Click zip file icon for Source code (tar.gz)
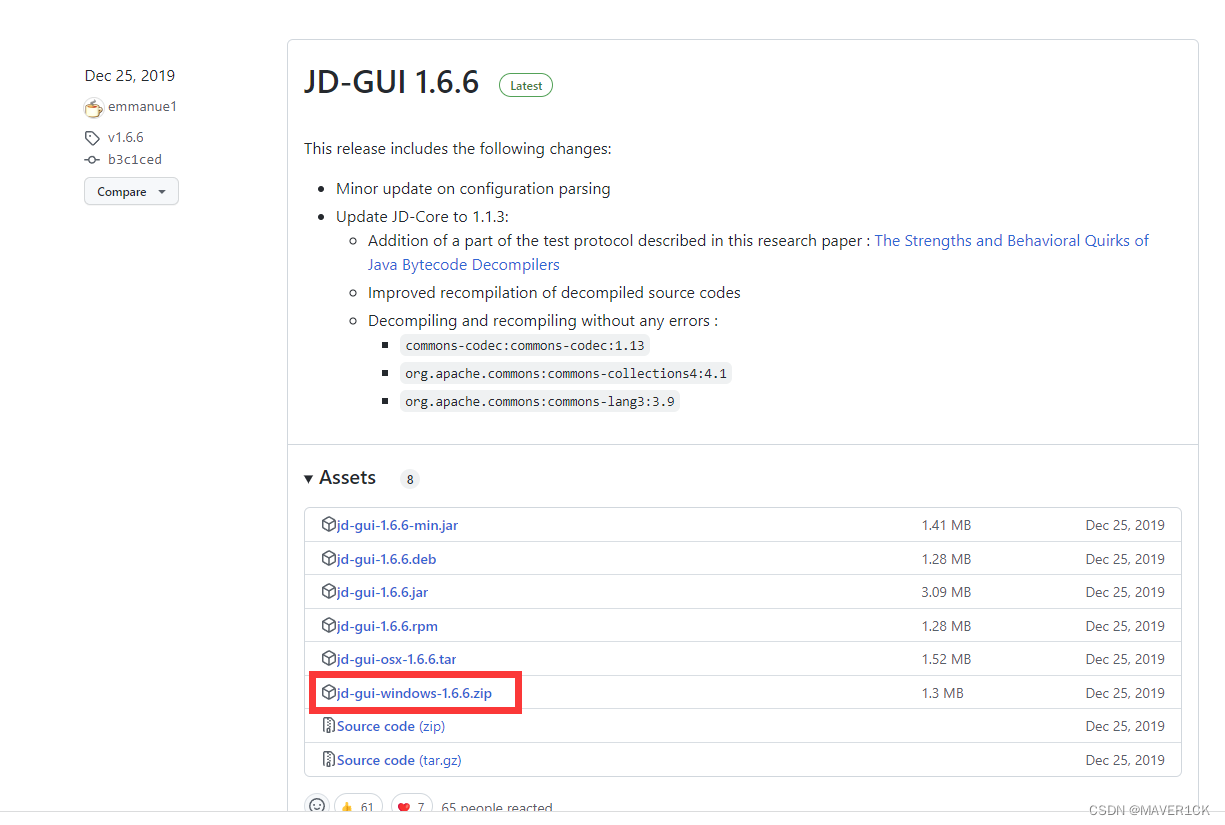 329,759
